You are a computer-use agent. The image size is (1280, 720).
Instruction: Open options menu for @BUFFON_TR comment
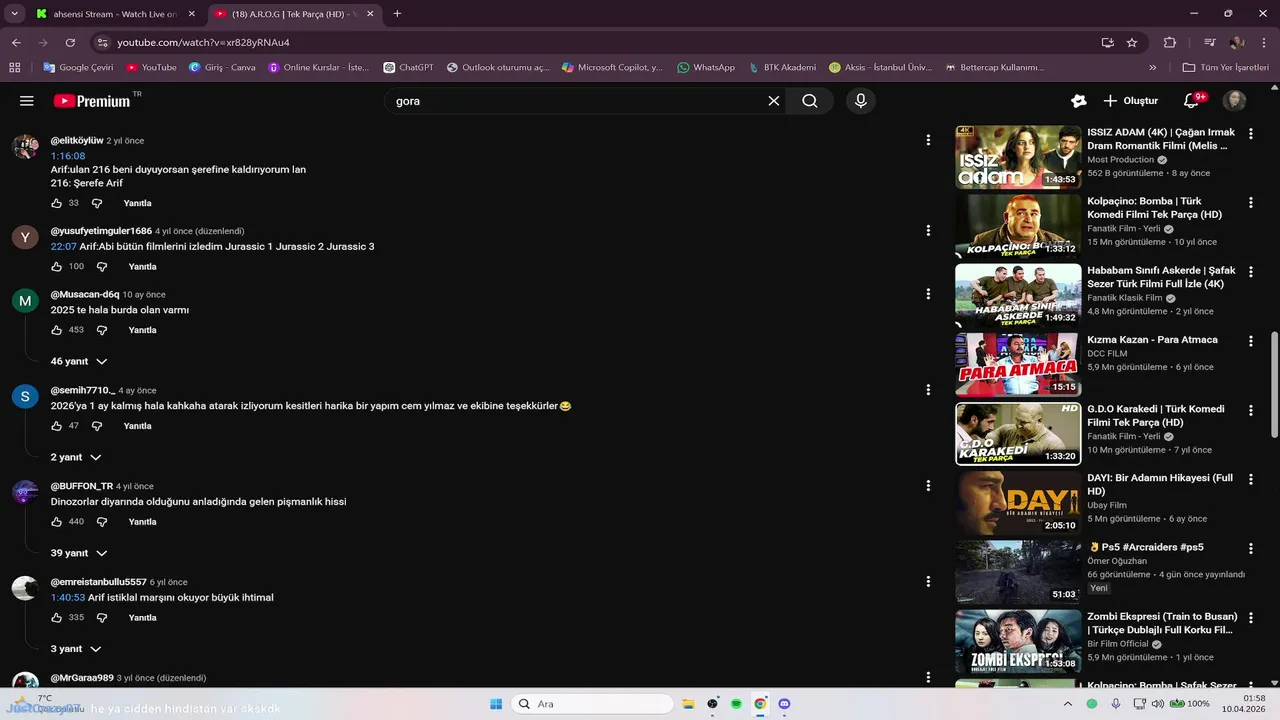coord(928,486)
